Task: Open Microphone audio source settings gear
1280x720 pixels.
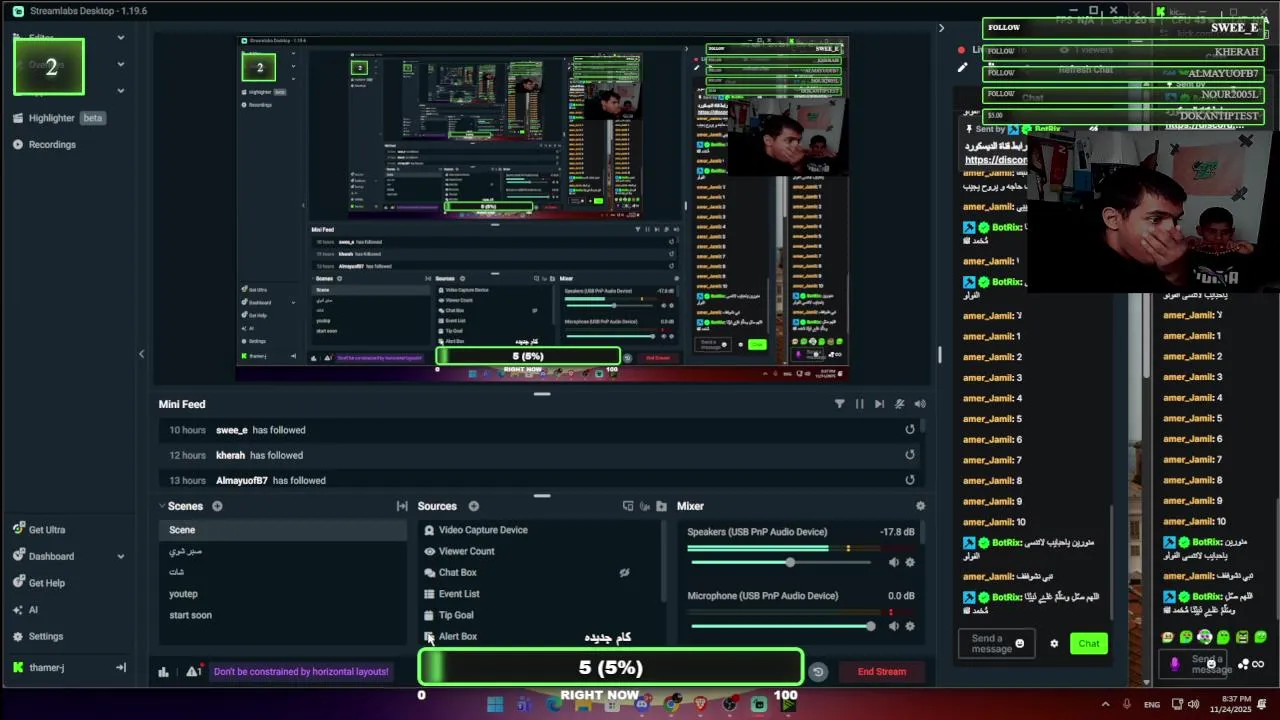Action: pos(910,626)
